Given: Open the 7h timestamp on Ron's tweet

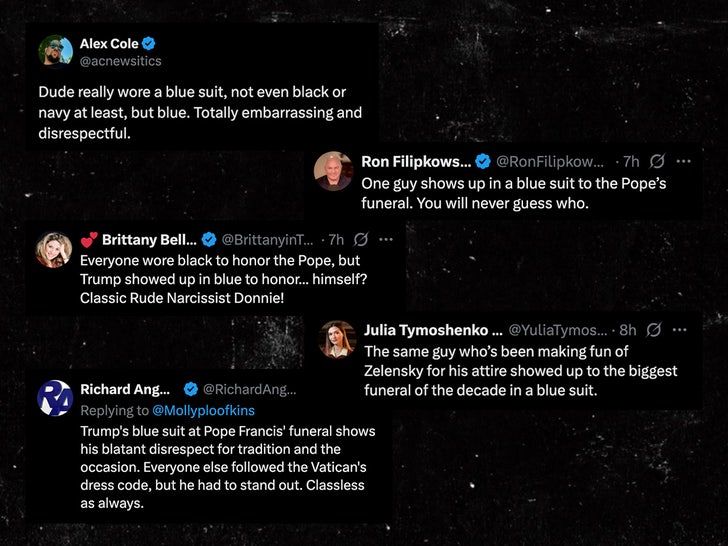Looking at the screenshot, I should coord(630,161).
